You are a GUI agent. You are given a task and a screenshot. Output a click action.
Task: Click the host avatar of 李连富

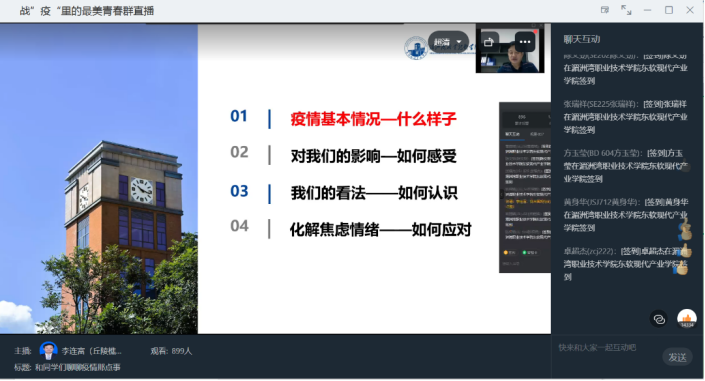pyautogui.click(x=48, y=351)
